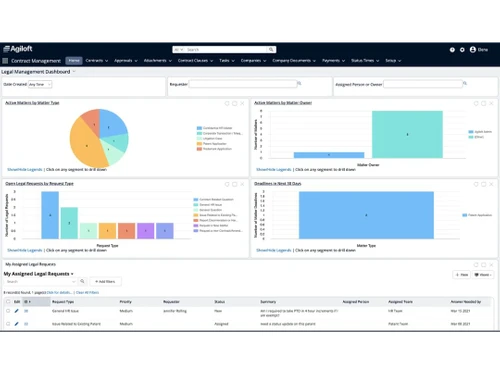The height and width of the screenshot is (375, 500).
Task: Check the General HR Issue row checkbox
Action: pos(8,311)
